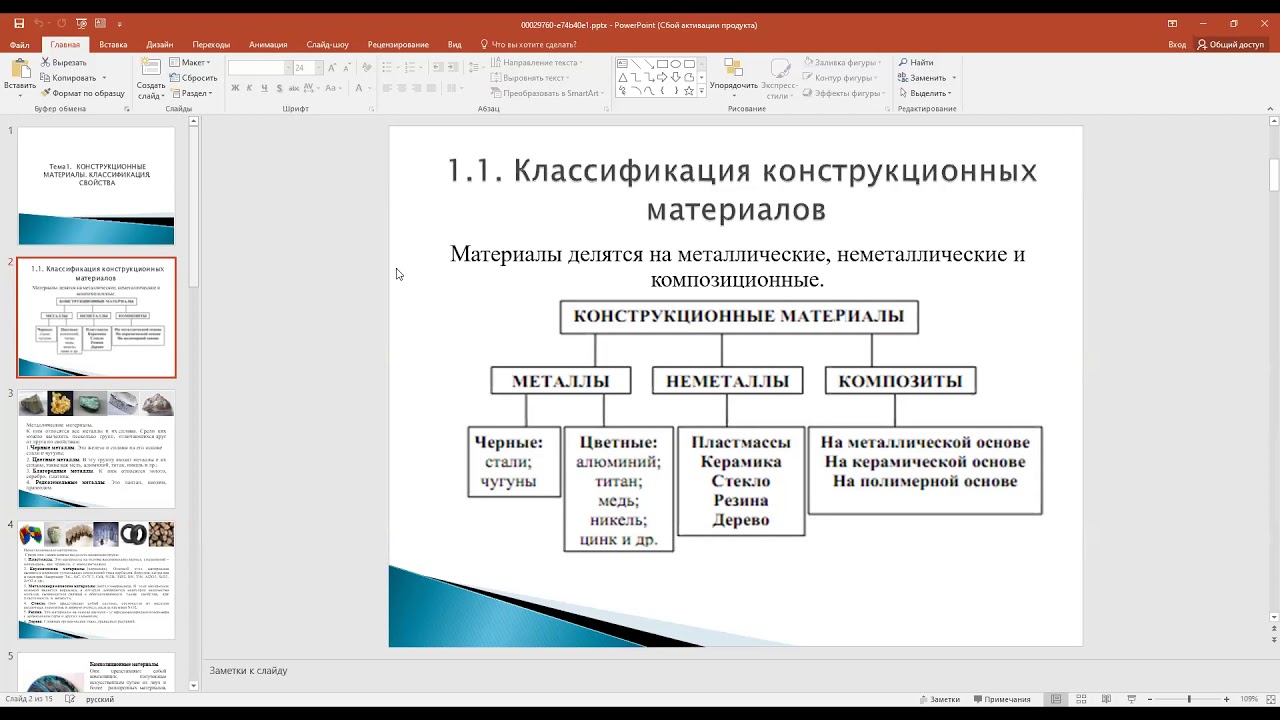Toggle bulleted list button
The height and width of the screenshot is (720, 1280).
387,67
